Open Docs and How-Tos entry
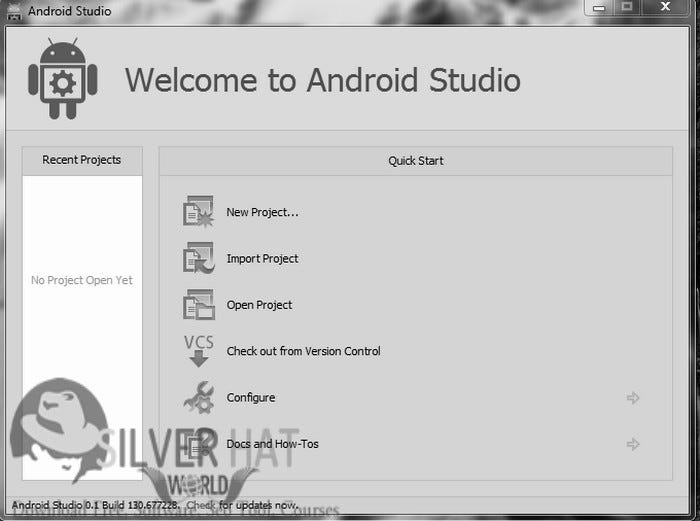This screenshot has height=521, width=700. 272,444
